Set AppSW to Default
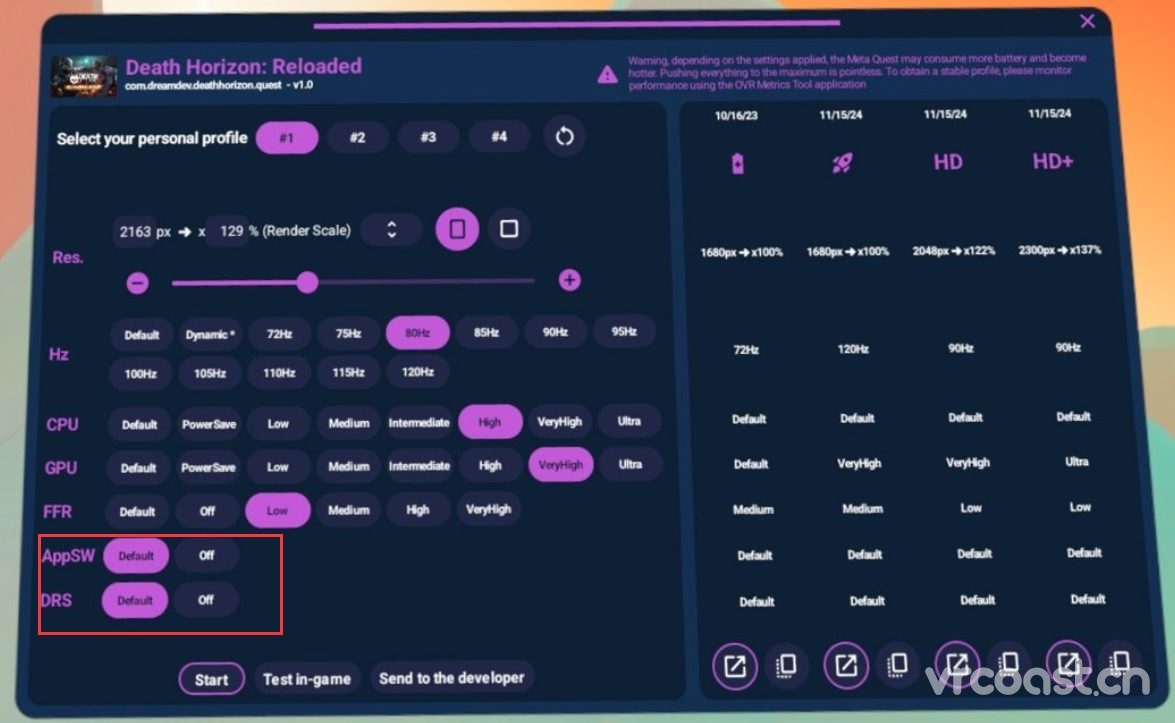 (136, 556)
